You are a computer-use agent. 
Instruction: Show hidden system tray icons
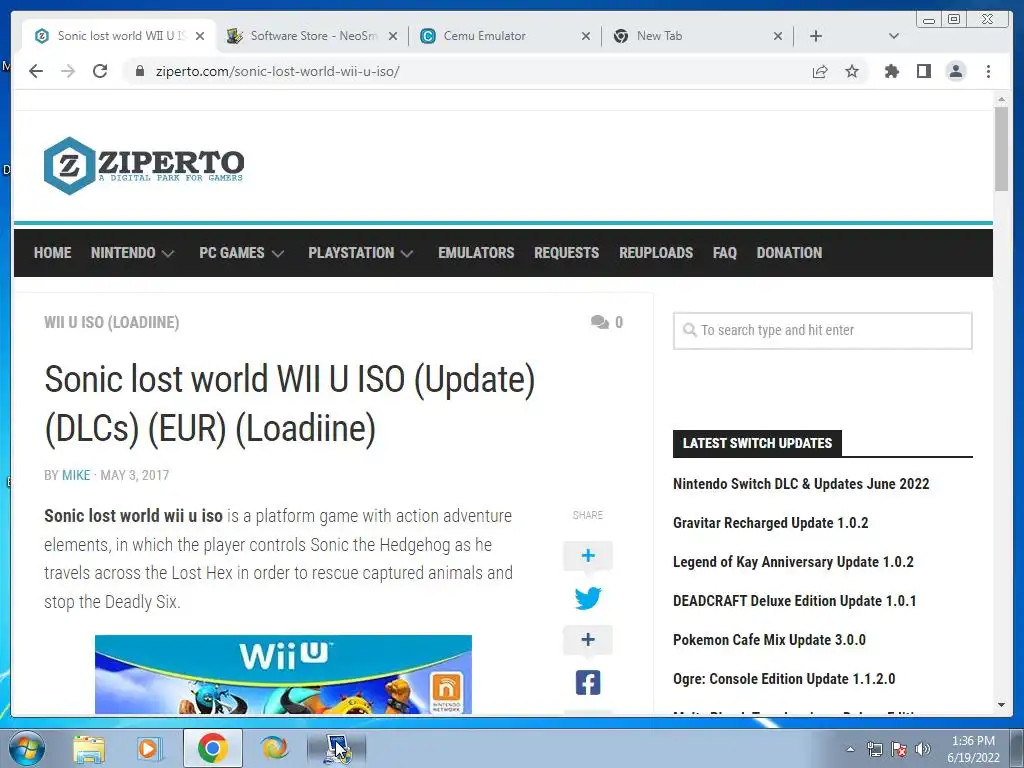[x=850, y=749]
